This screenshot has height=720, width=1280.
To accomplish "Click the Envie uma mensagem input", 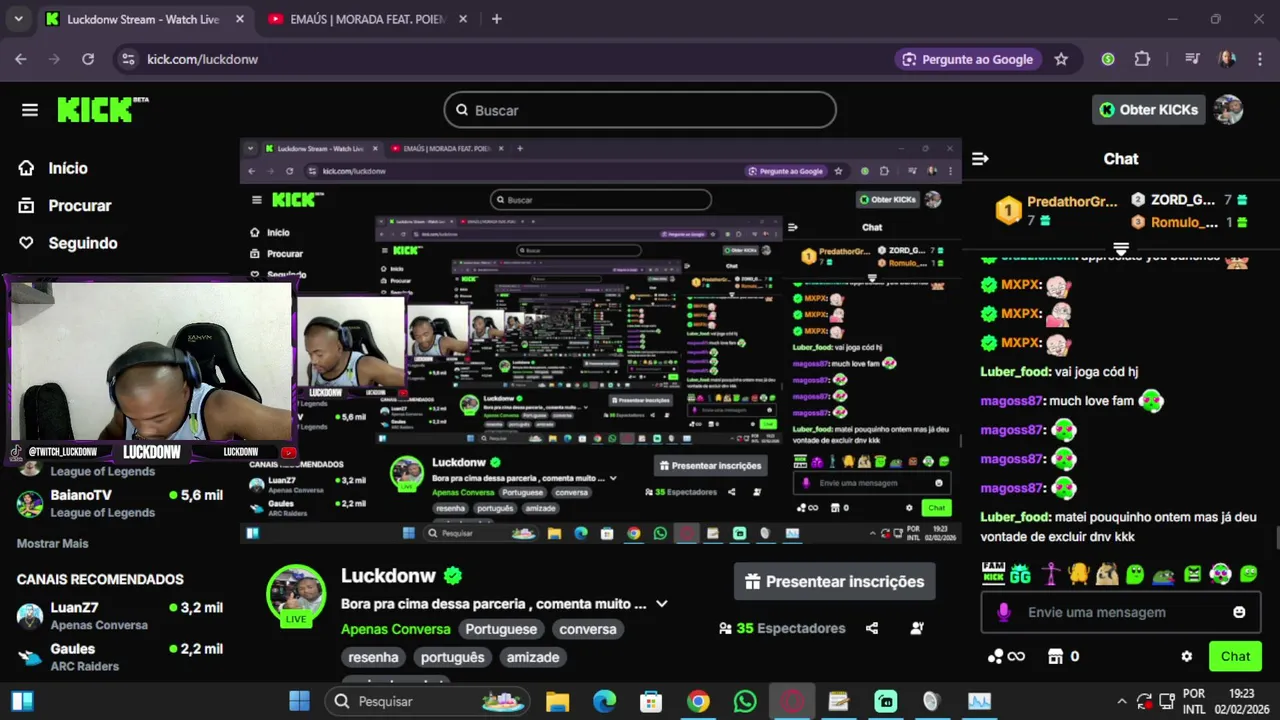I will [1121, 612].
